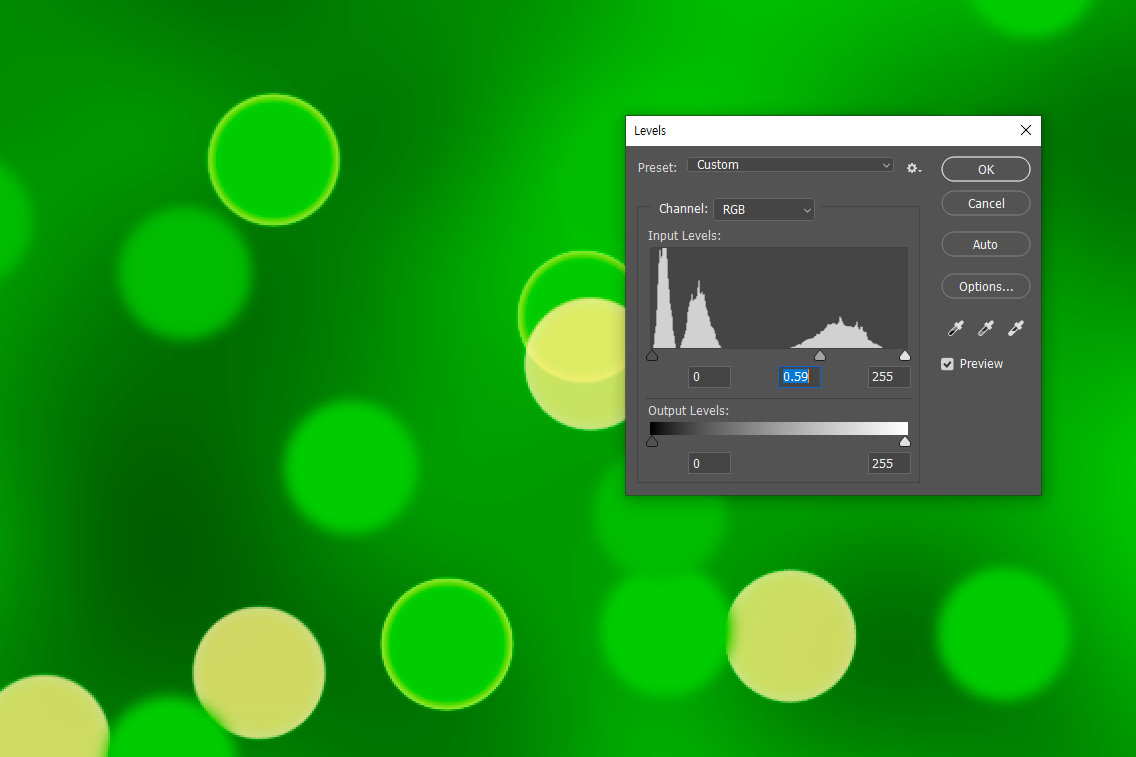Click the Auto button

pos(985,244)
